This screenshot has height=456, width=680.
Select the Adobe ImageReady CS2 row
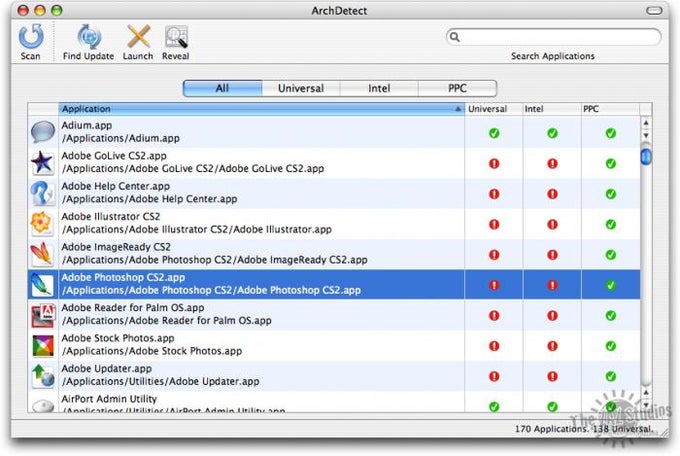334,253
